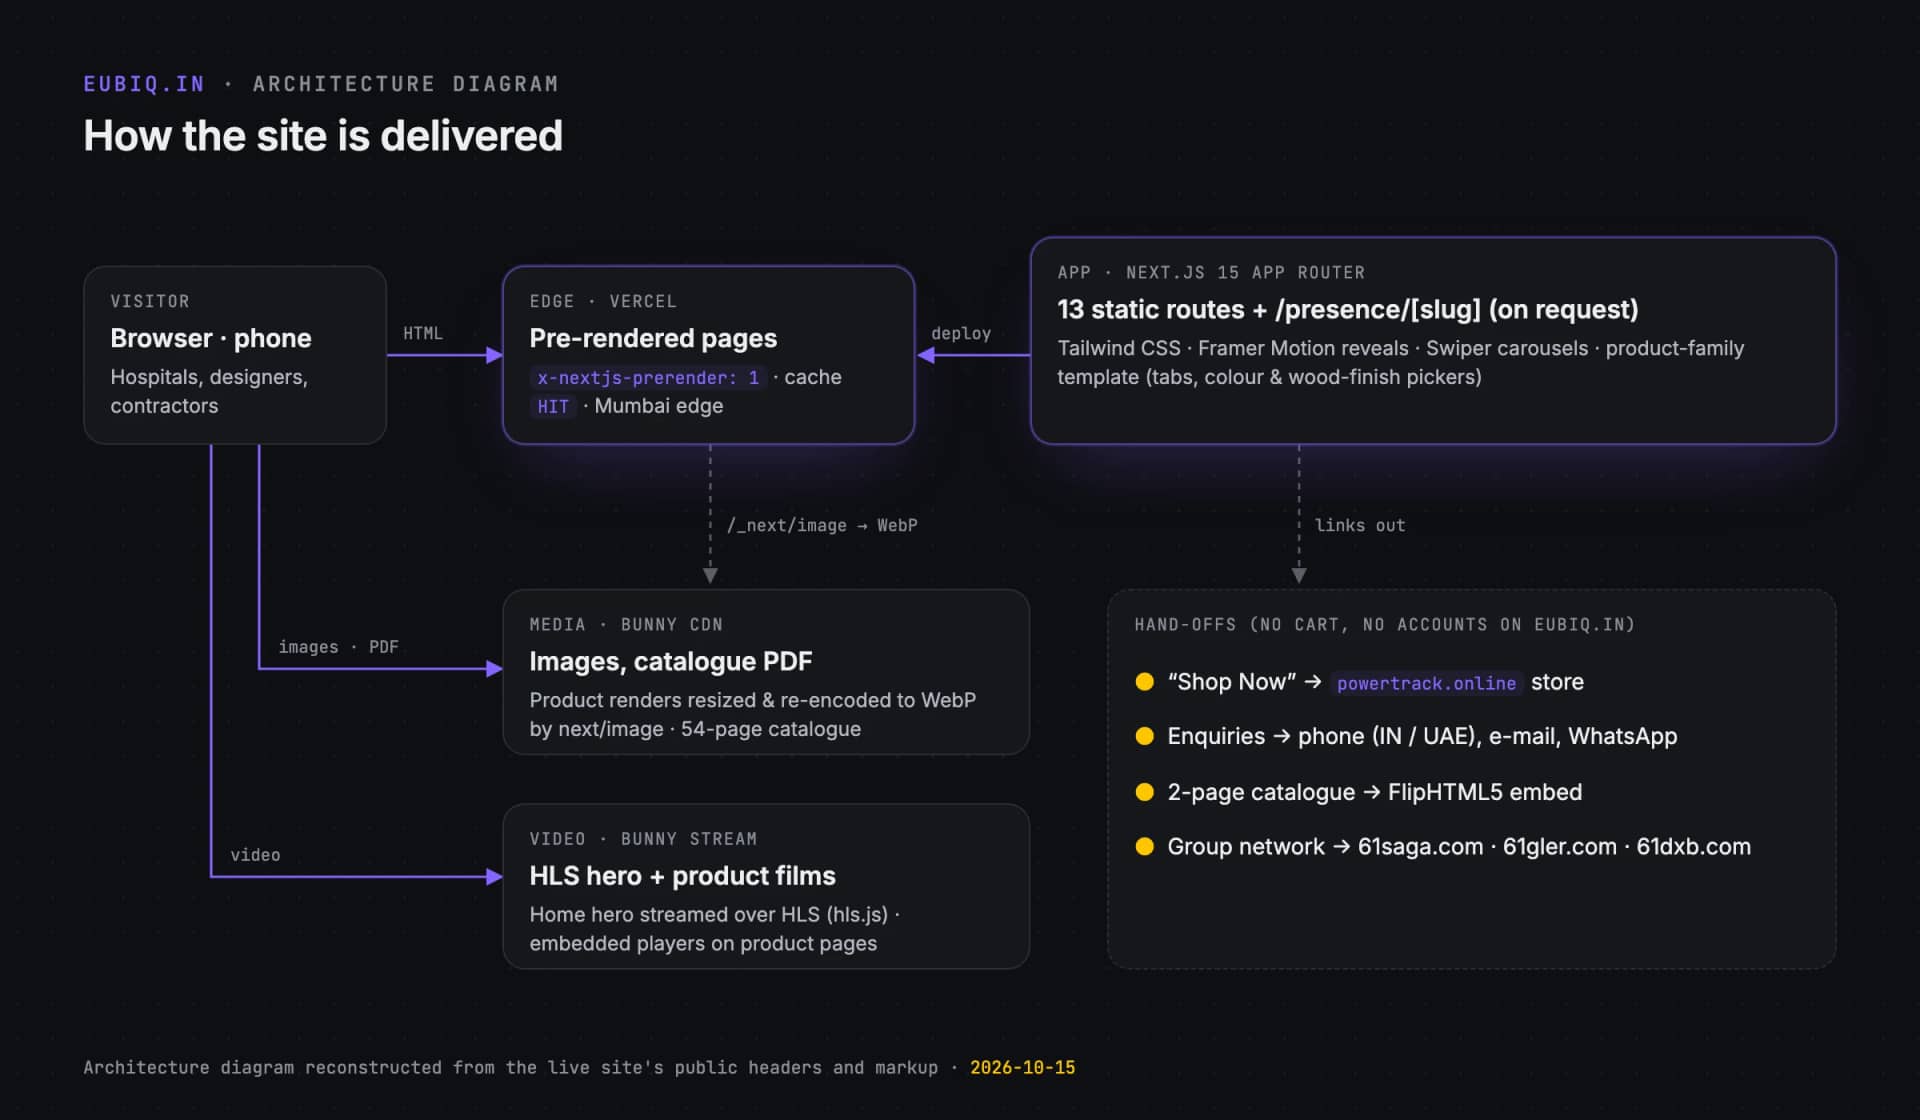Click the 'links out' connector label
Screen dimensions: 1920x1120
(1360, 525)
